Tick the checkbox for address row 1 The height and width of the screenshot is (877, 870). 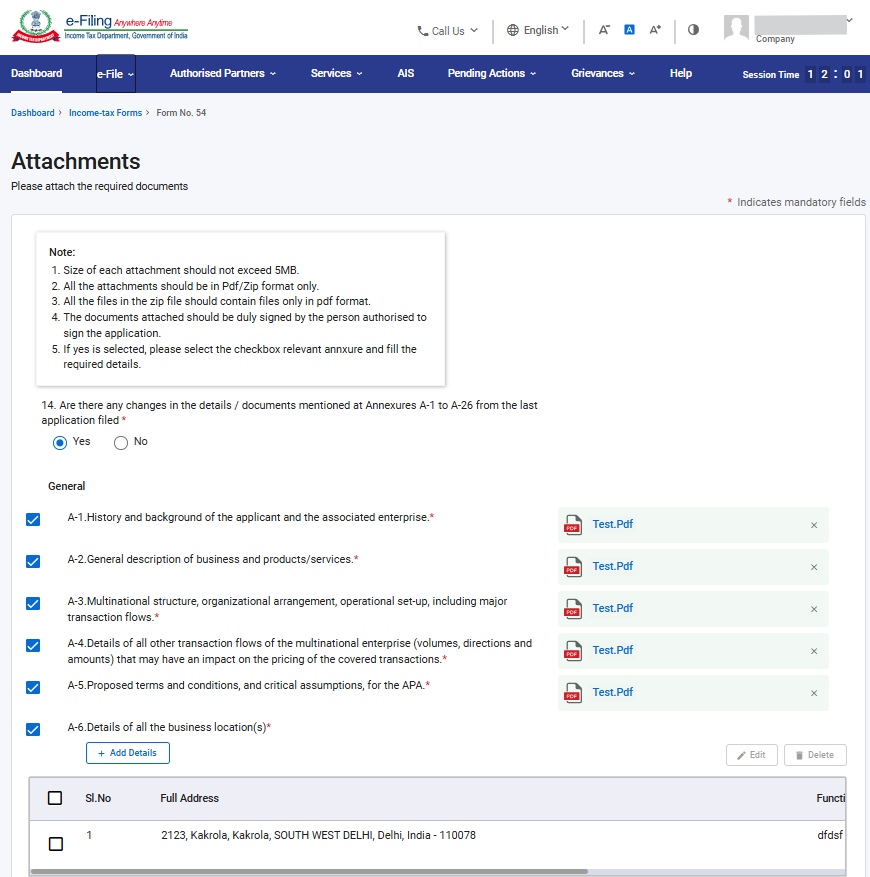56,844
